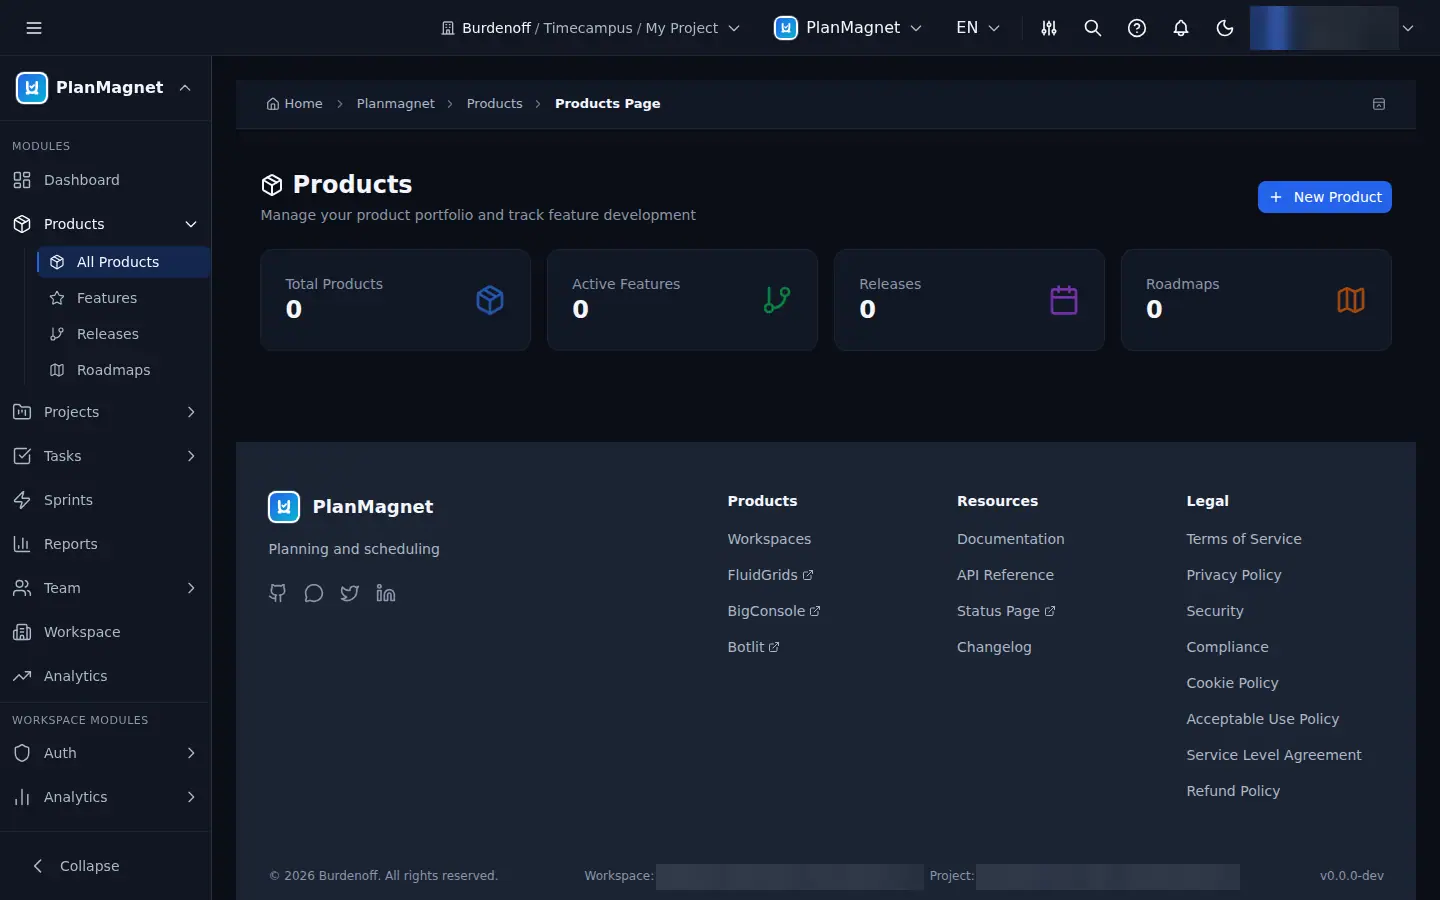Click the purple calendar icon on Releases card
This screenshot has width=1440, height=900.
(1064, 300)
